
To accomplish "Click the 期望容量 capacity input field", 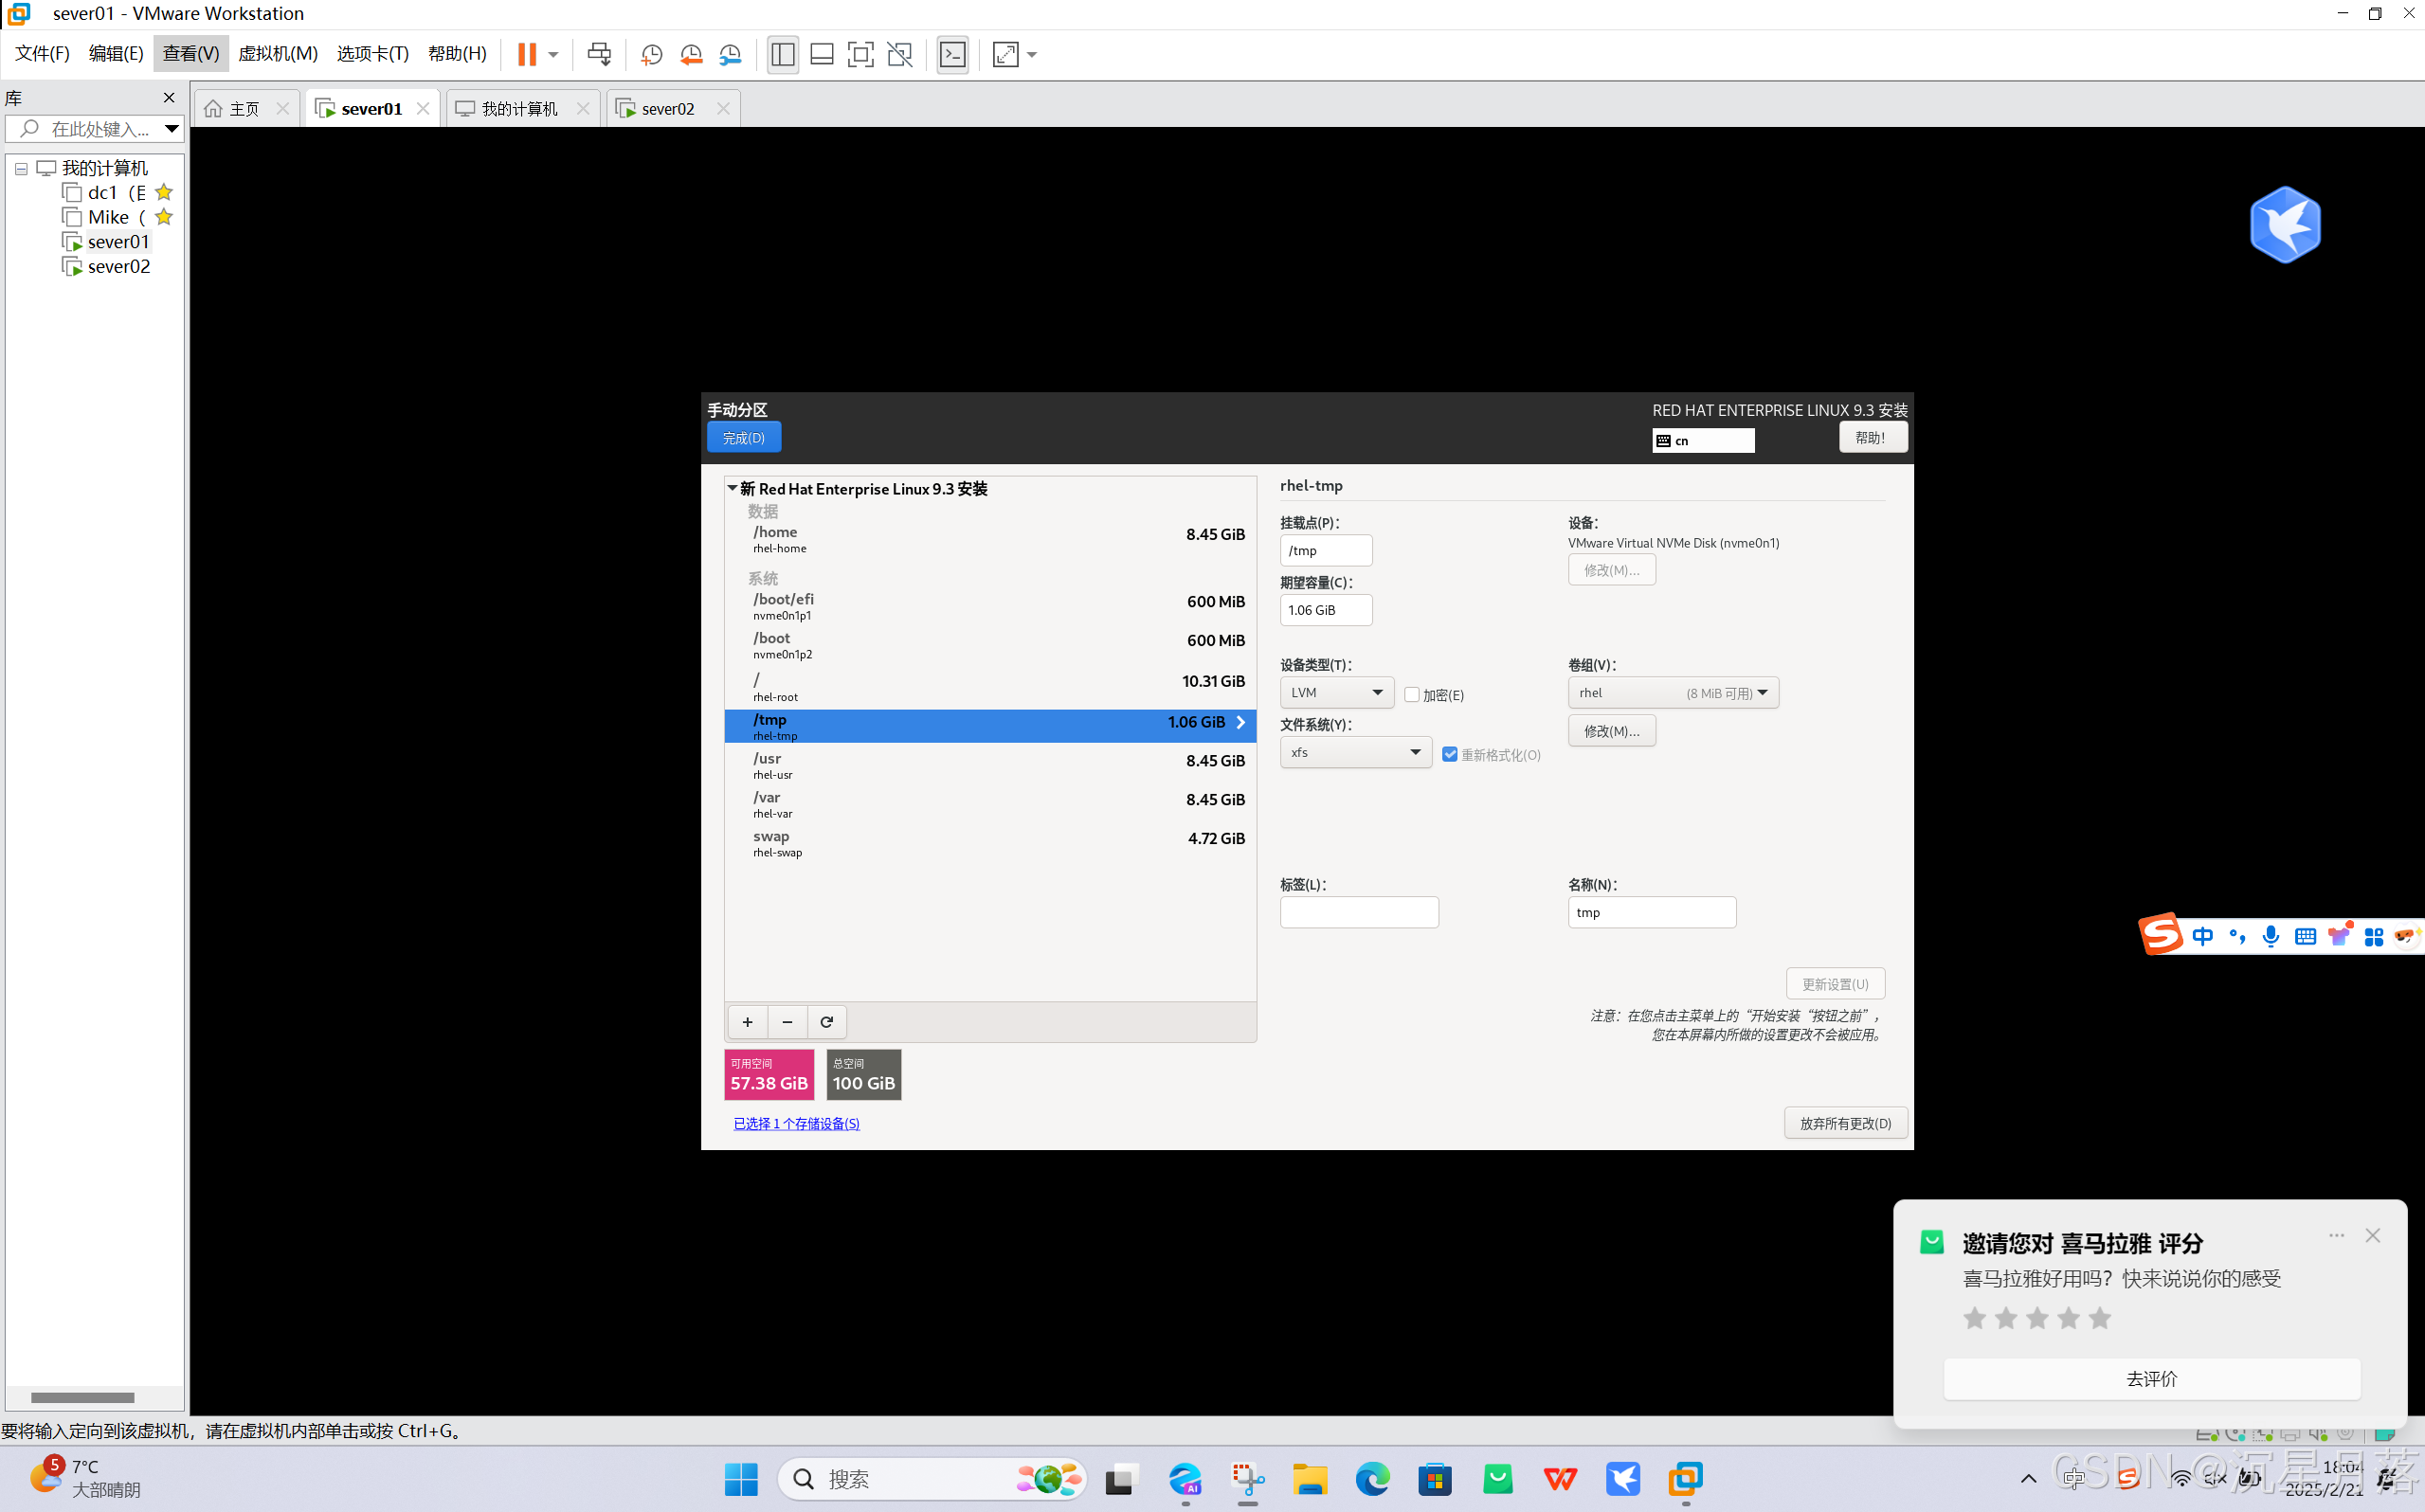I will pos(1326,610).
